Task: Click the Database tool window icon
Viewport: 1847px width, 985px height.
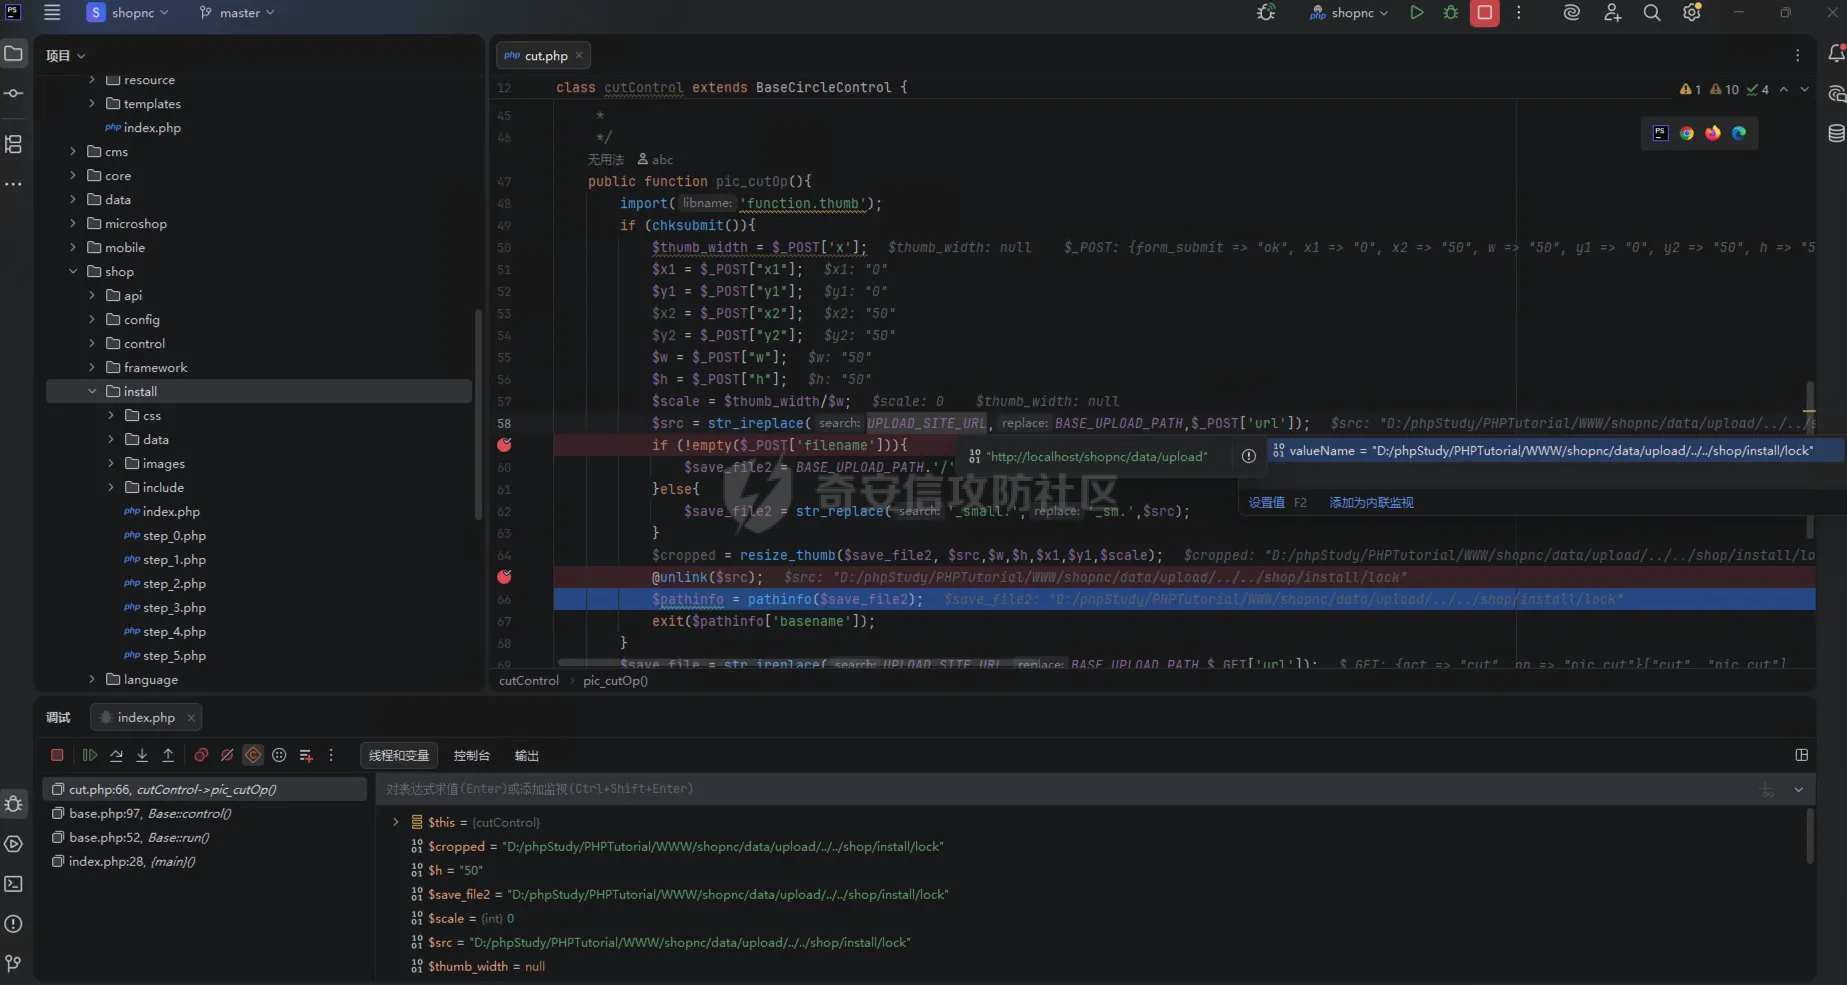Action: [1836, 133]
